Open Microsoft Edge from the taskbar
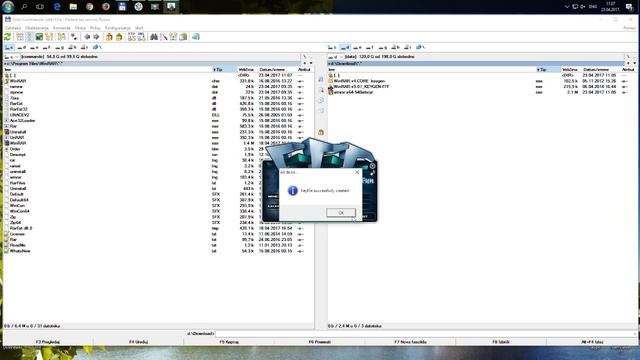Viewport: 640px width, 360px height. point(57,7)
